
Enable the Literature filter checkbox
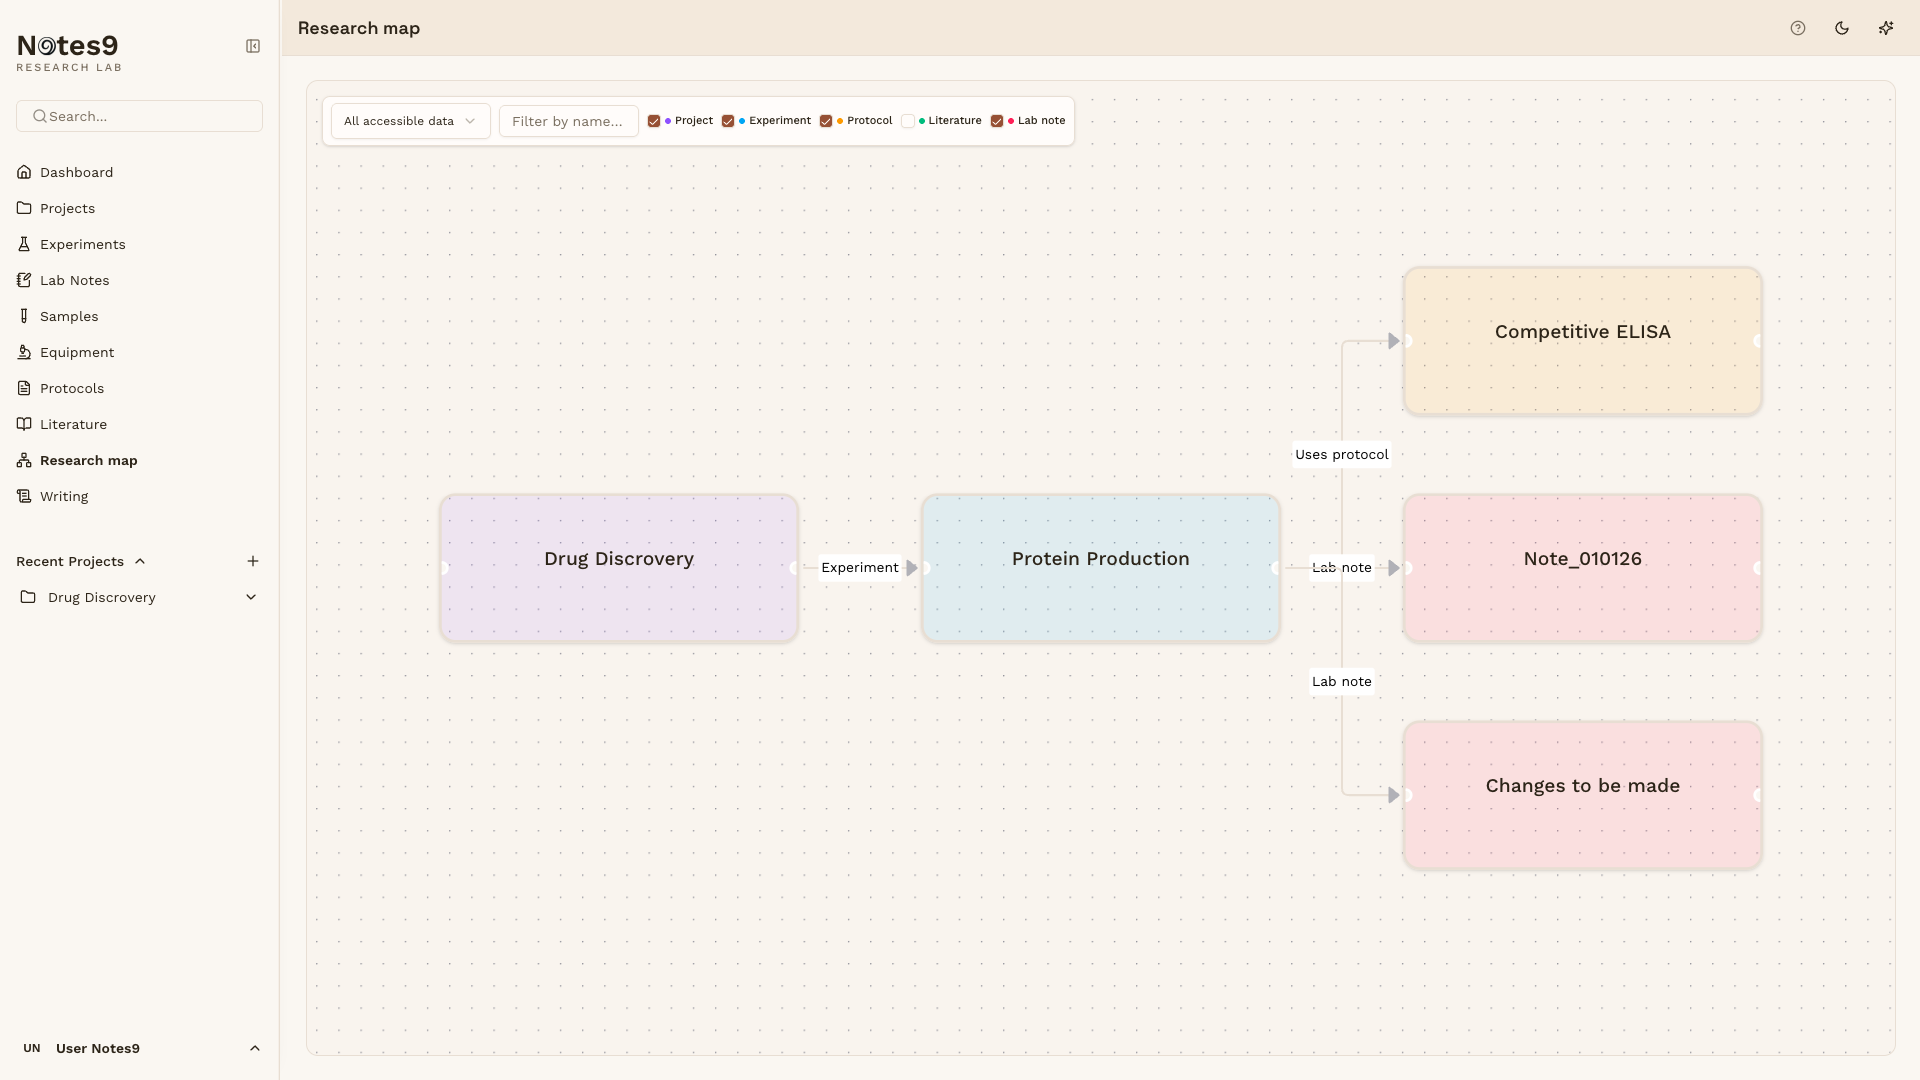(908, 121)
